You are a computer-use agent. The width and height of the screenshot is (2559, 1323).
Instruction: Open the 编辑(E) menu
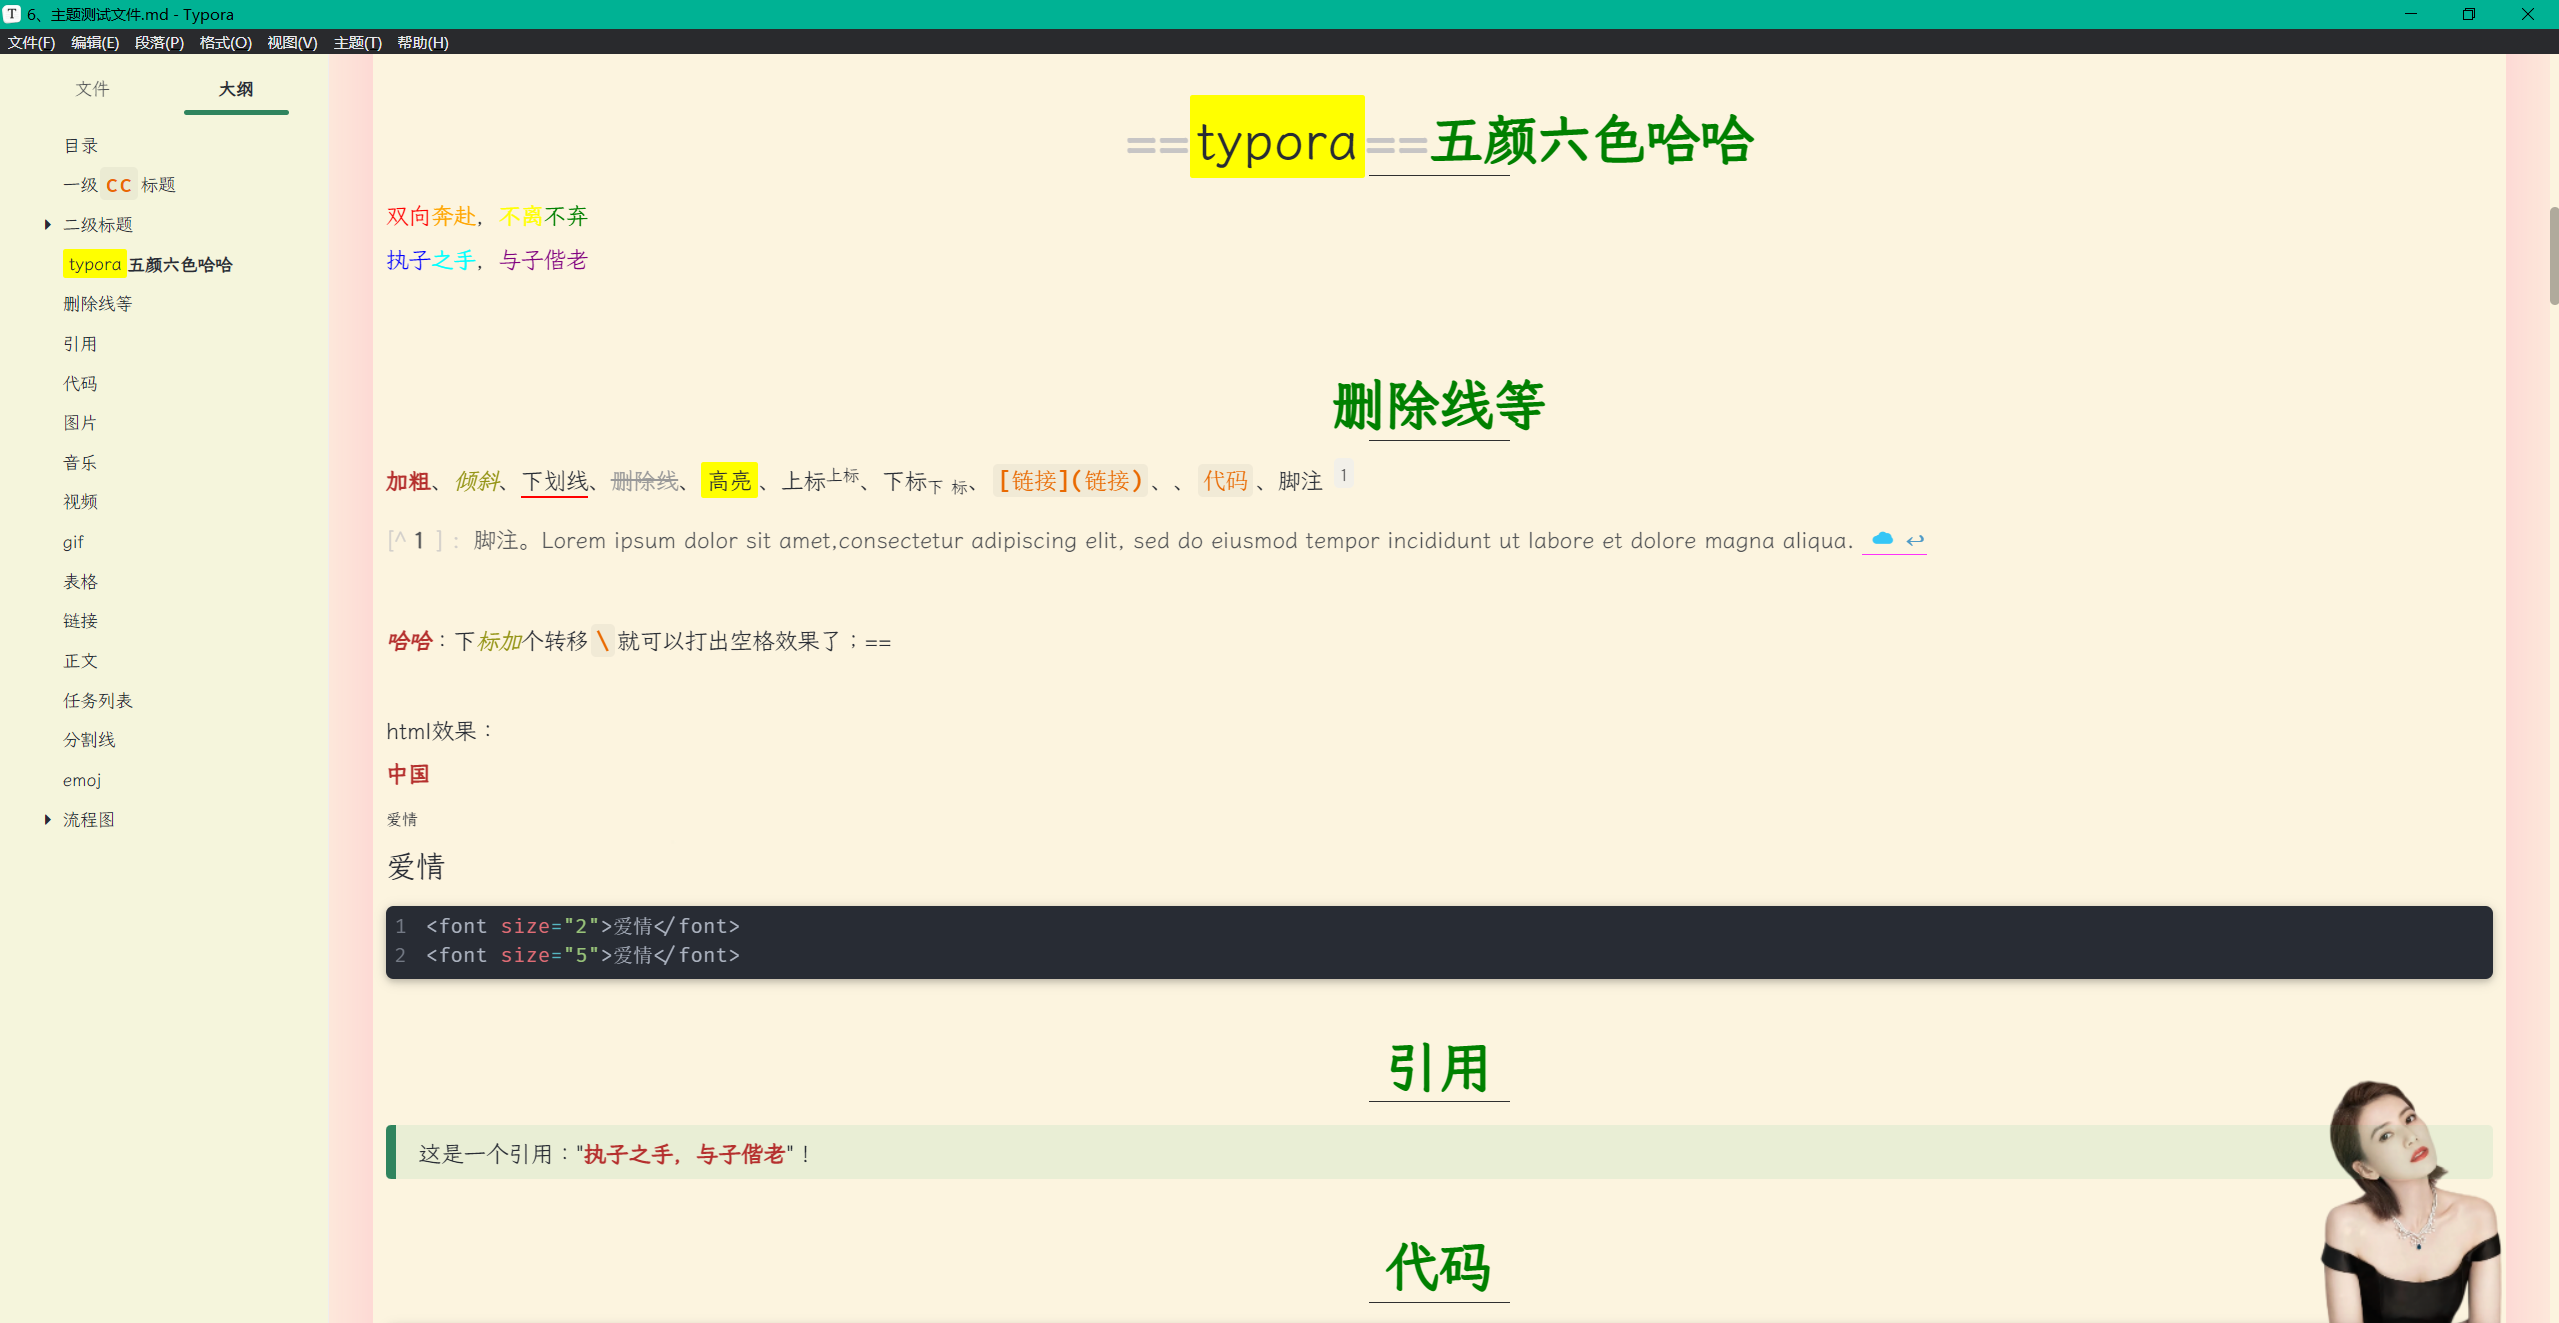pos(95,42)
